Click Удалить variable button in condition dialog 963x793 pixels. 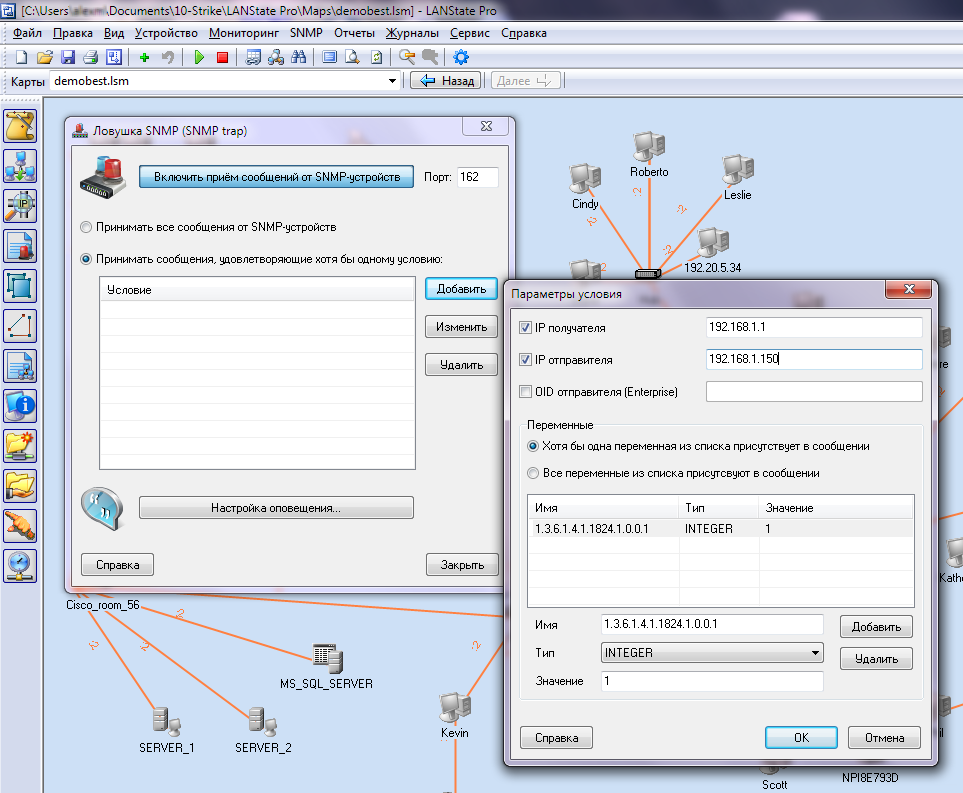click(x=876, y=659)
